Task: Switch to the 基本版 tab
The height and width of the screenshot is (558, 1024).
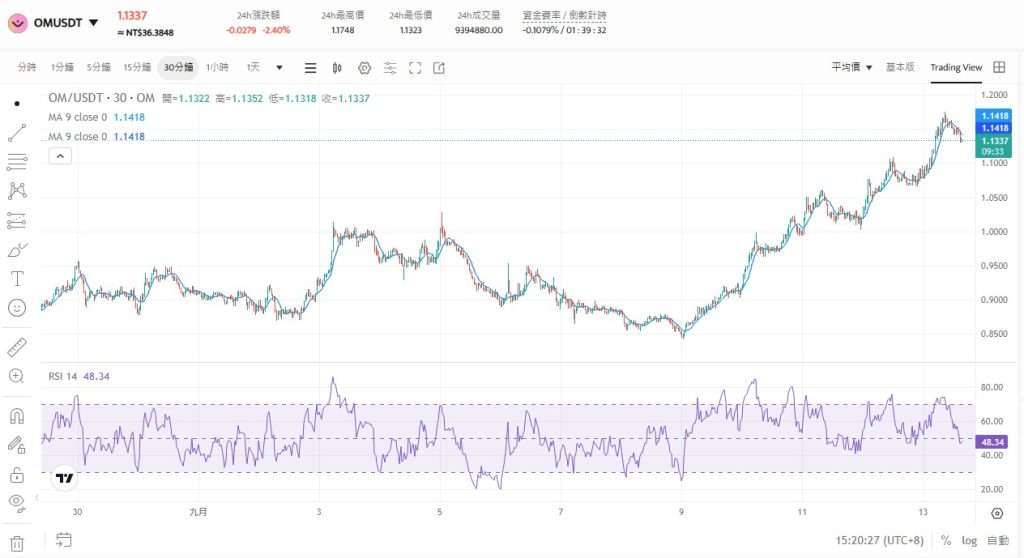Action: [900, 67]
